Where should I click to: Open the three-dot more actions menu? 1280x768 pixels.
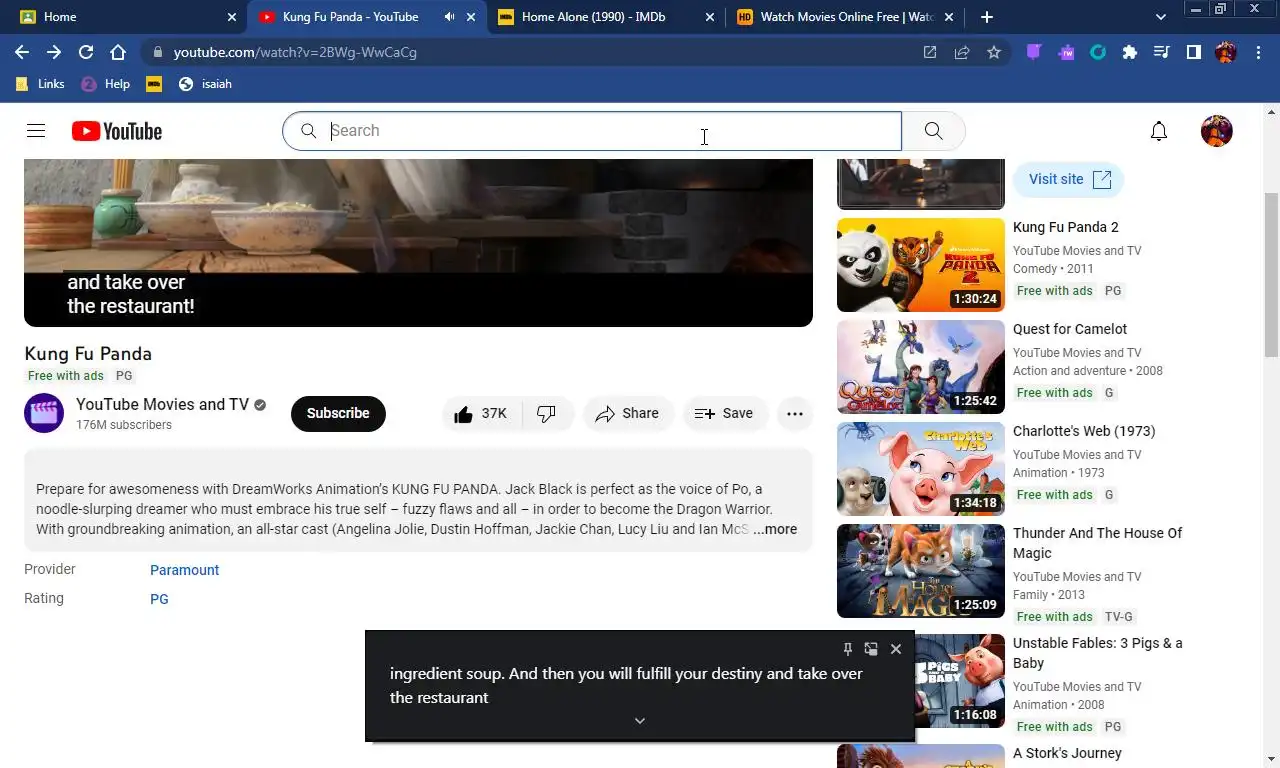pos(795,414)
